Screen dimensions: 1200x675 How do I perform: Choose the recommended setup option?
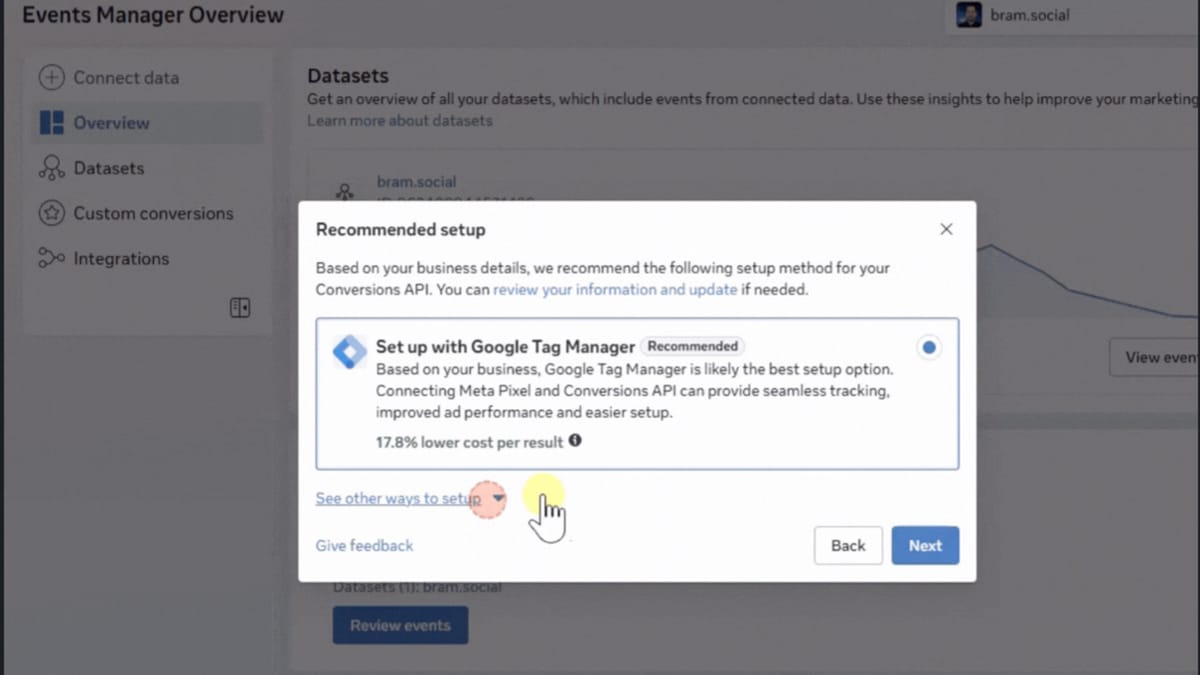(637, 394)
